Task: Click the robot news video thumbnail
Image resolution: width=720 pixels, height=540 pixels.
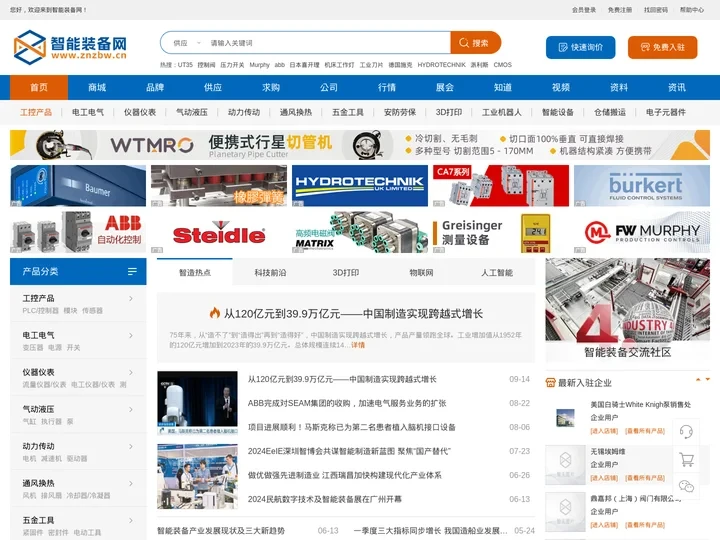Action: click(x=197, y=403)
